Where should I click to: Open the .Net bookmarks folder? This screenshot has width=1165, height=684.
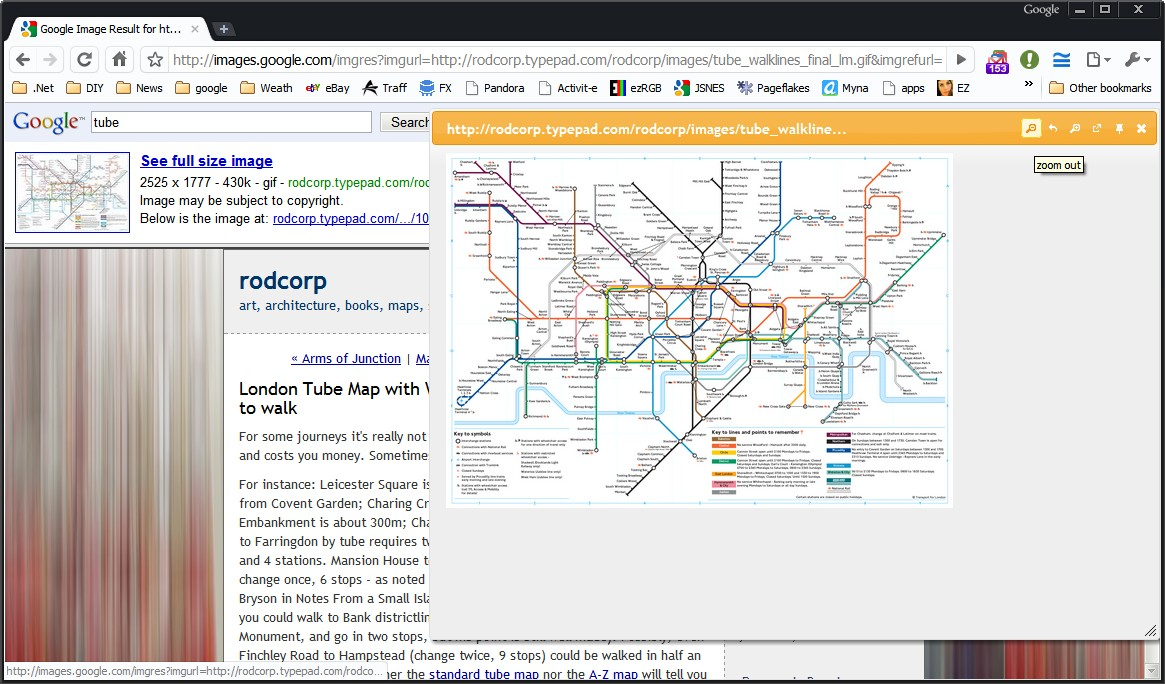[34, 88]
